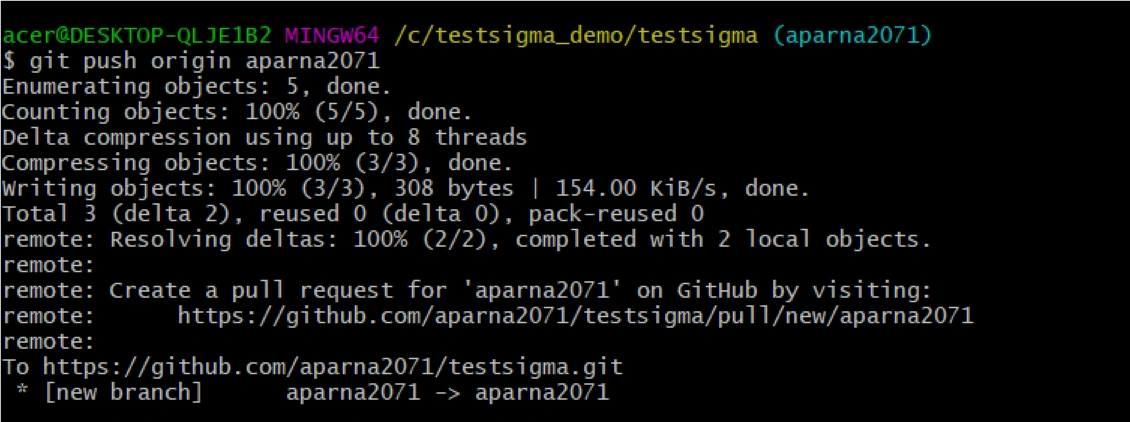Click the Resolving deltas remote line
The height and width of the screenshot is (422, 1130).
[x=466, y=239]
